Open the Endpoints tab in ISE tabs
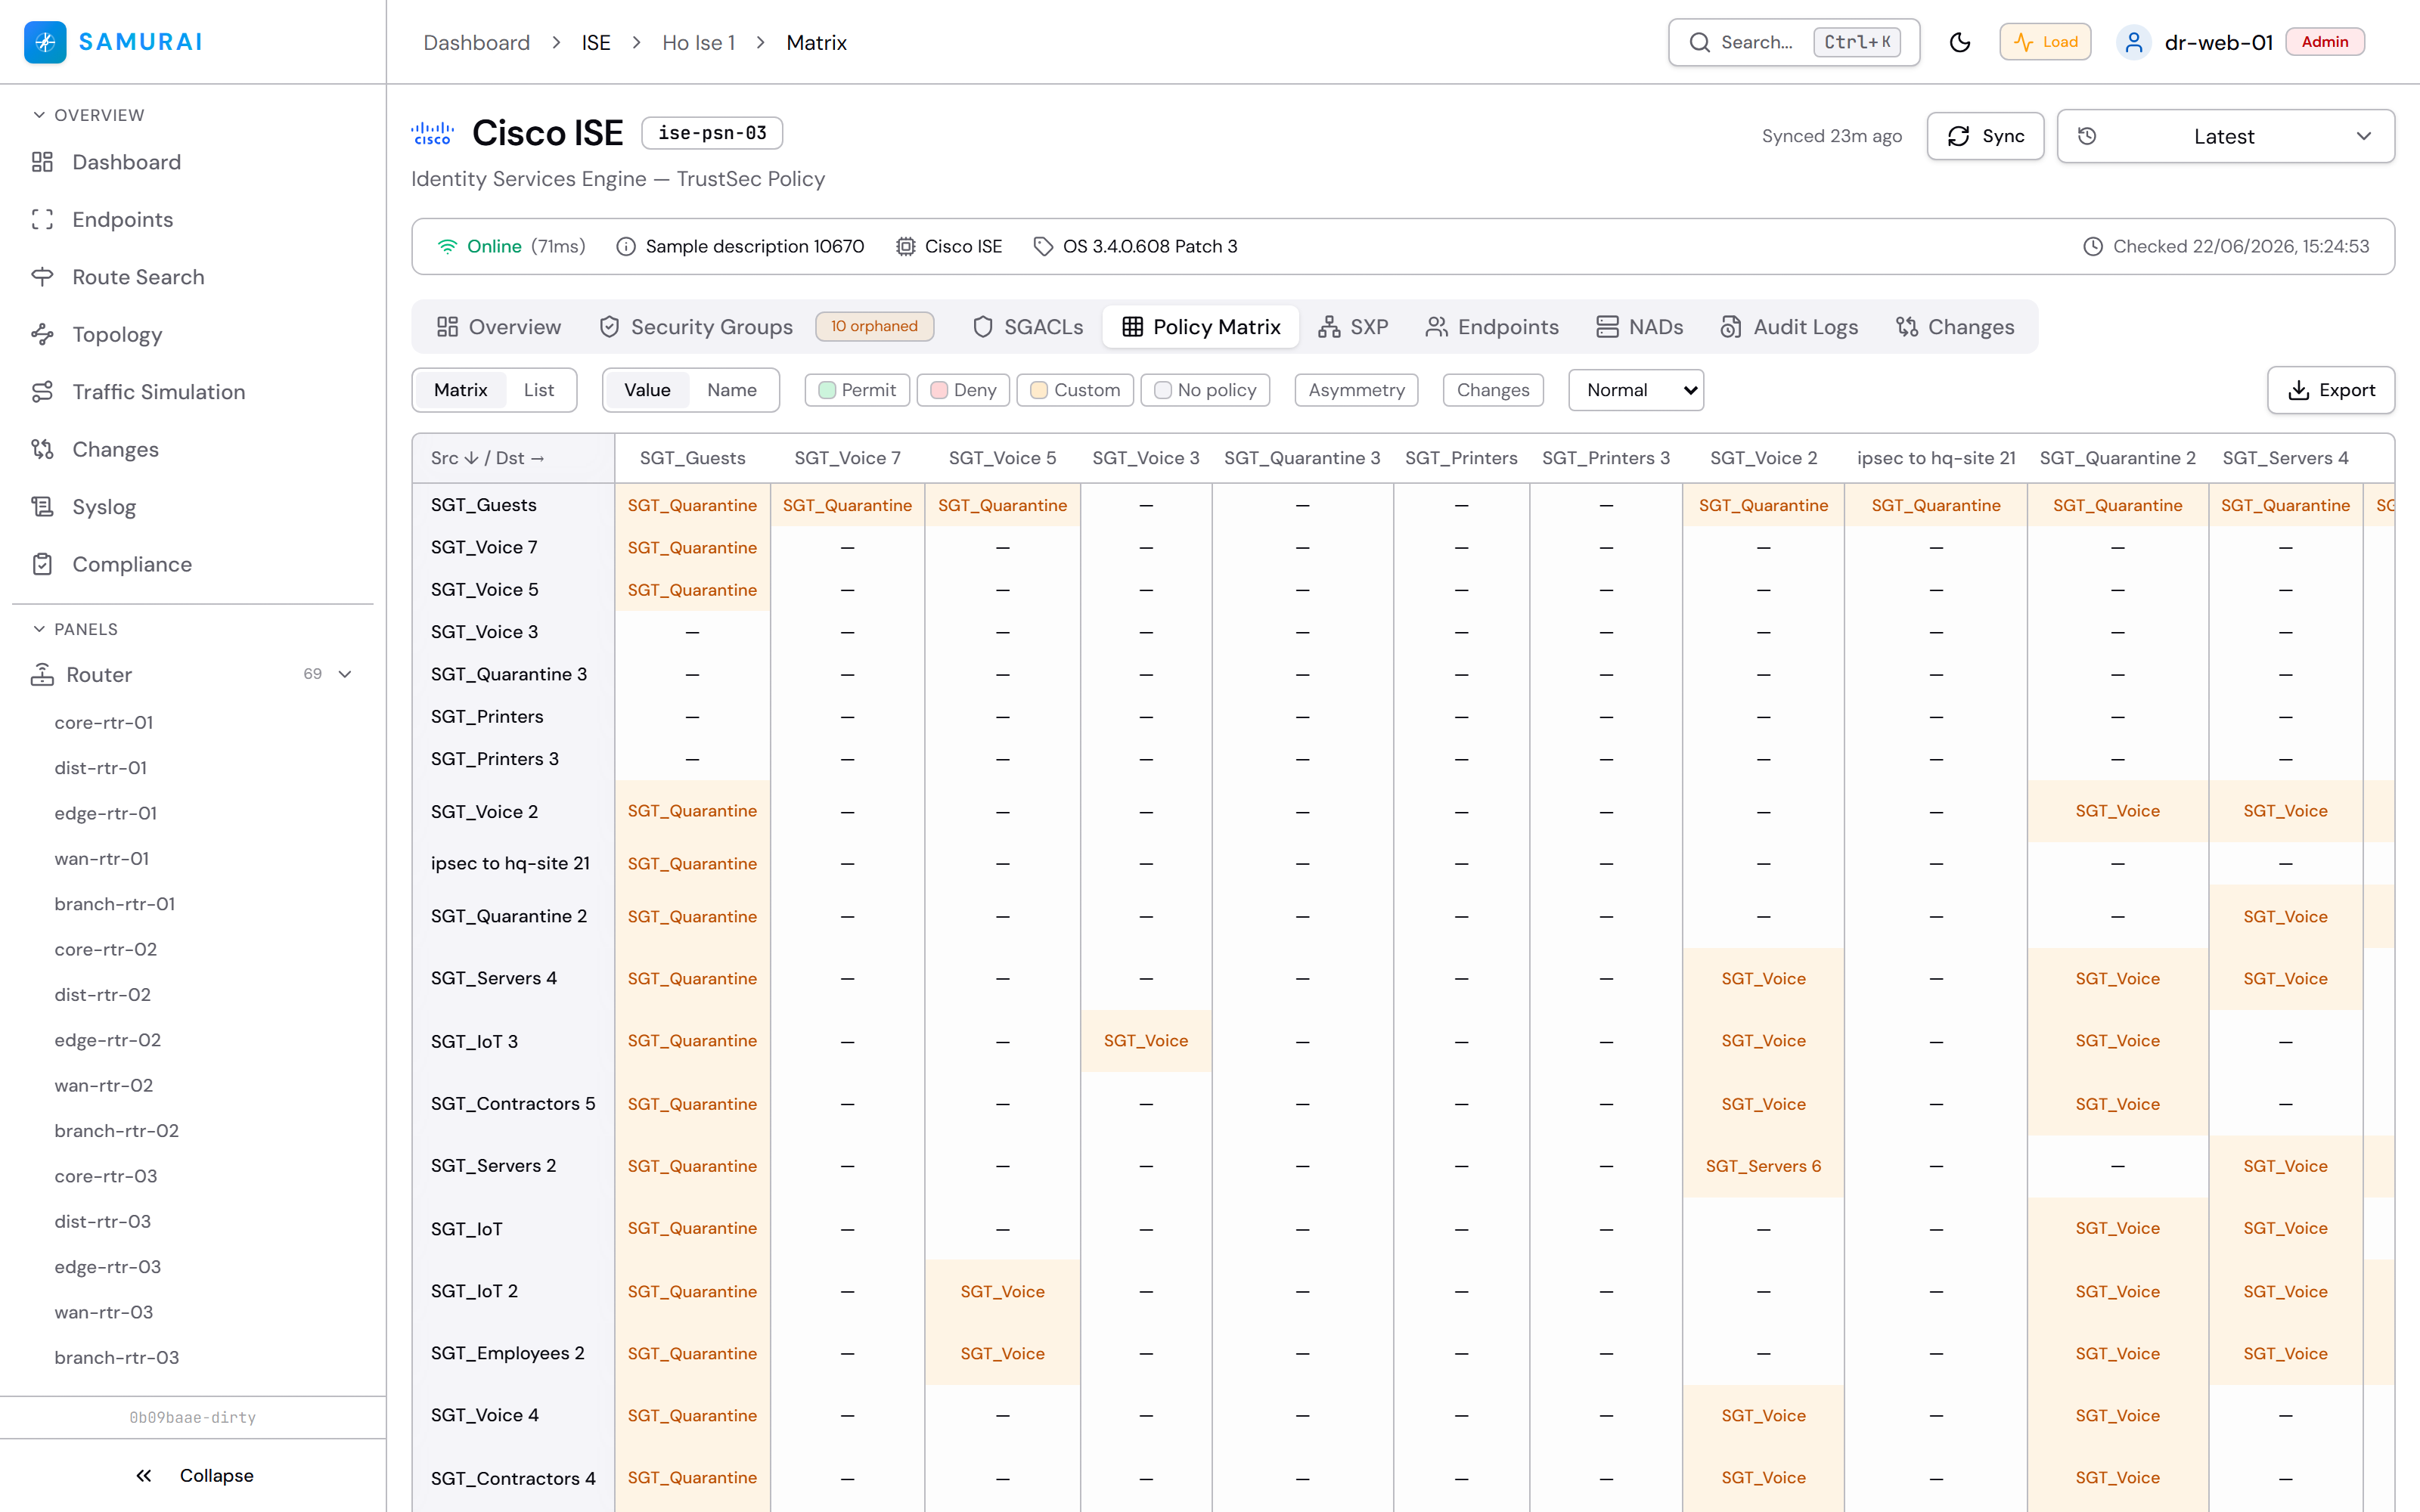Viewport: 2420px width, 1512px height. point(1492,327)
